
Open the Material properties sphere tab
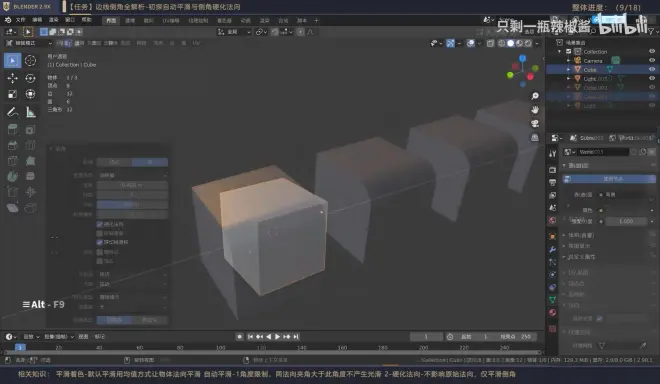coord(553,312)
